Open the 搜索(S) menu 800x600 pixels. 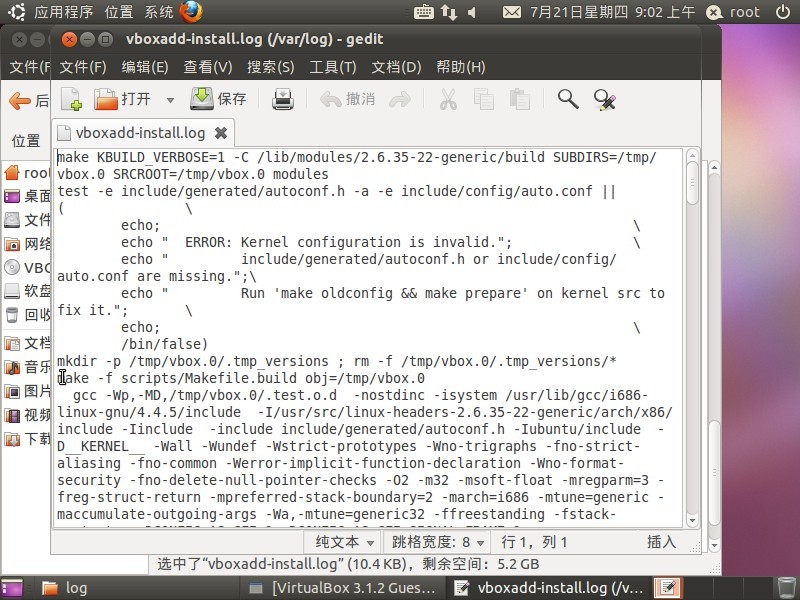tap(270, 67)
